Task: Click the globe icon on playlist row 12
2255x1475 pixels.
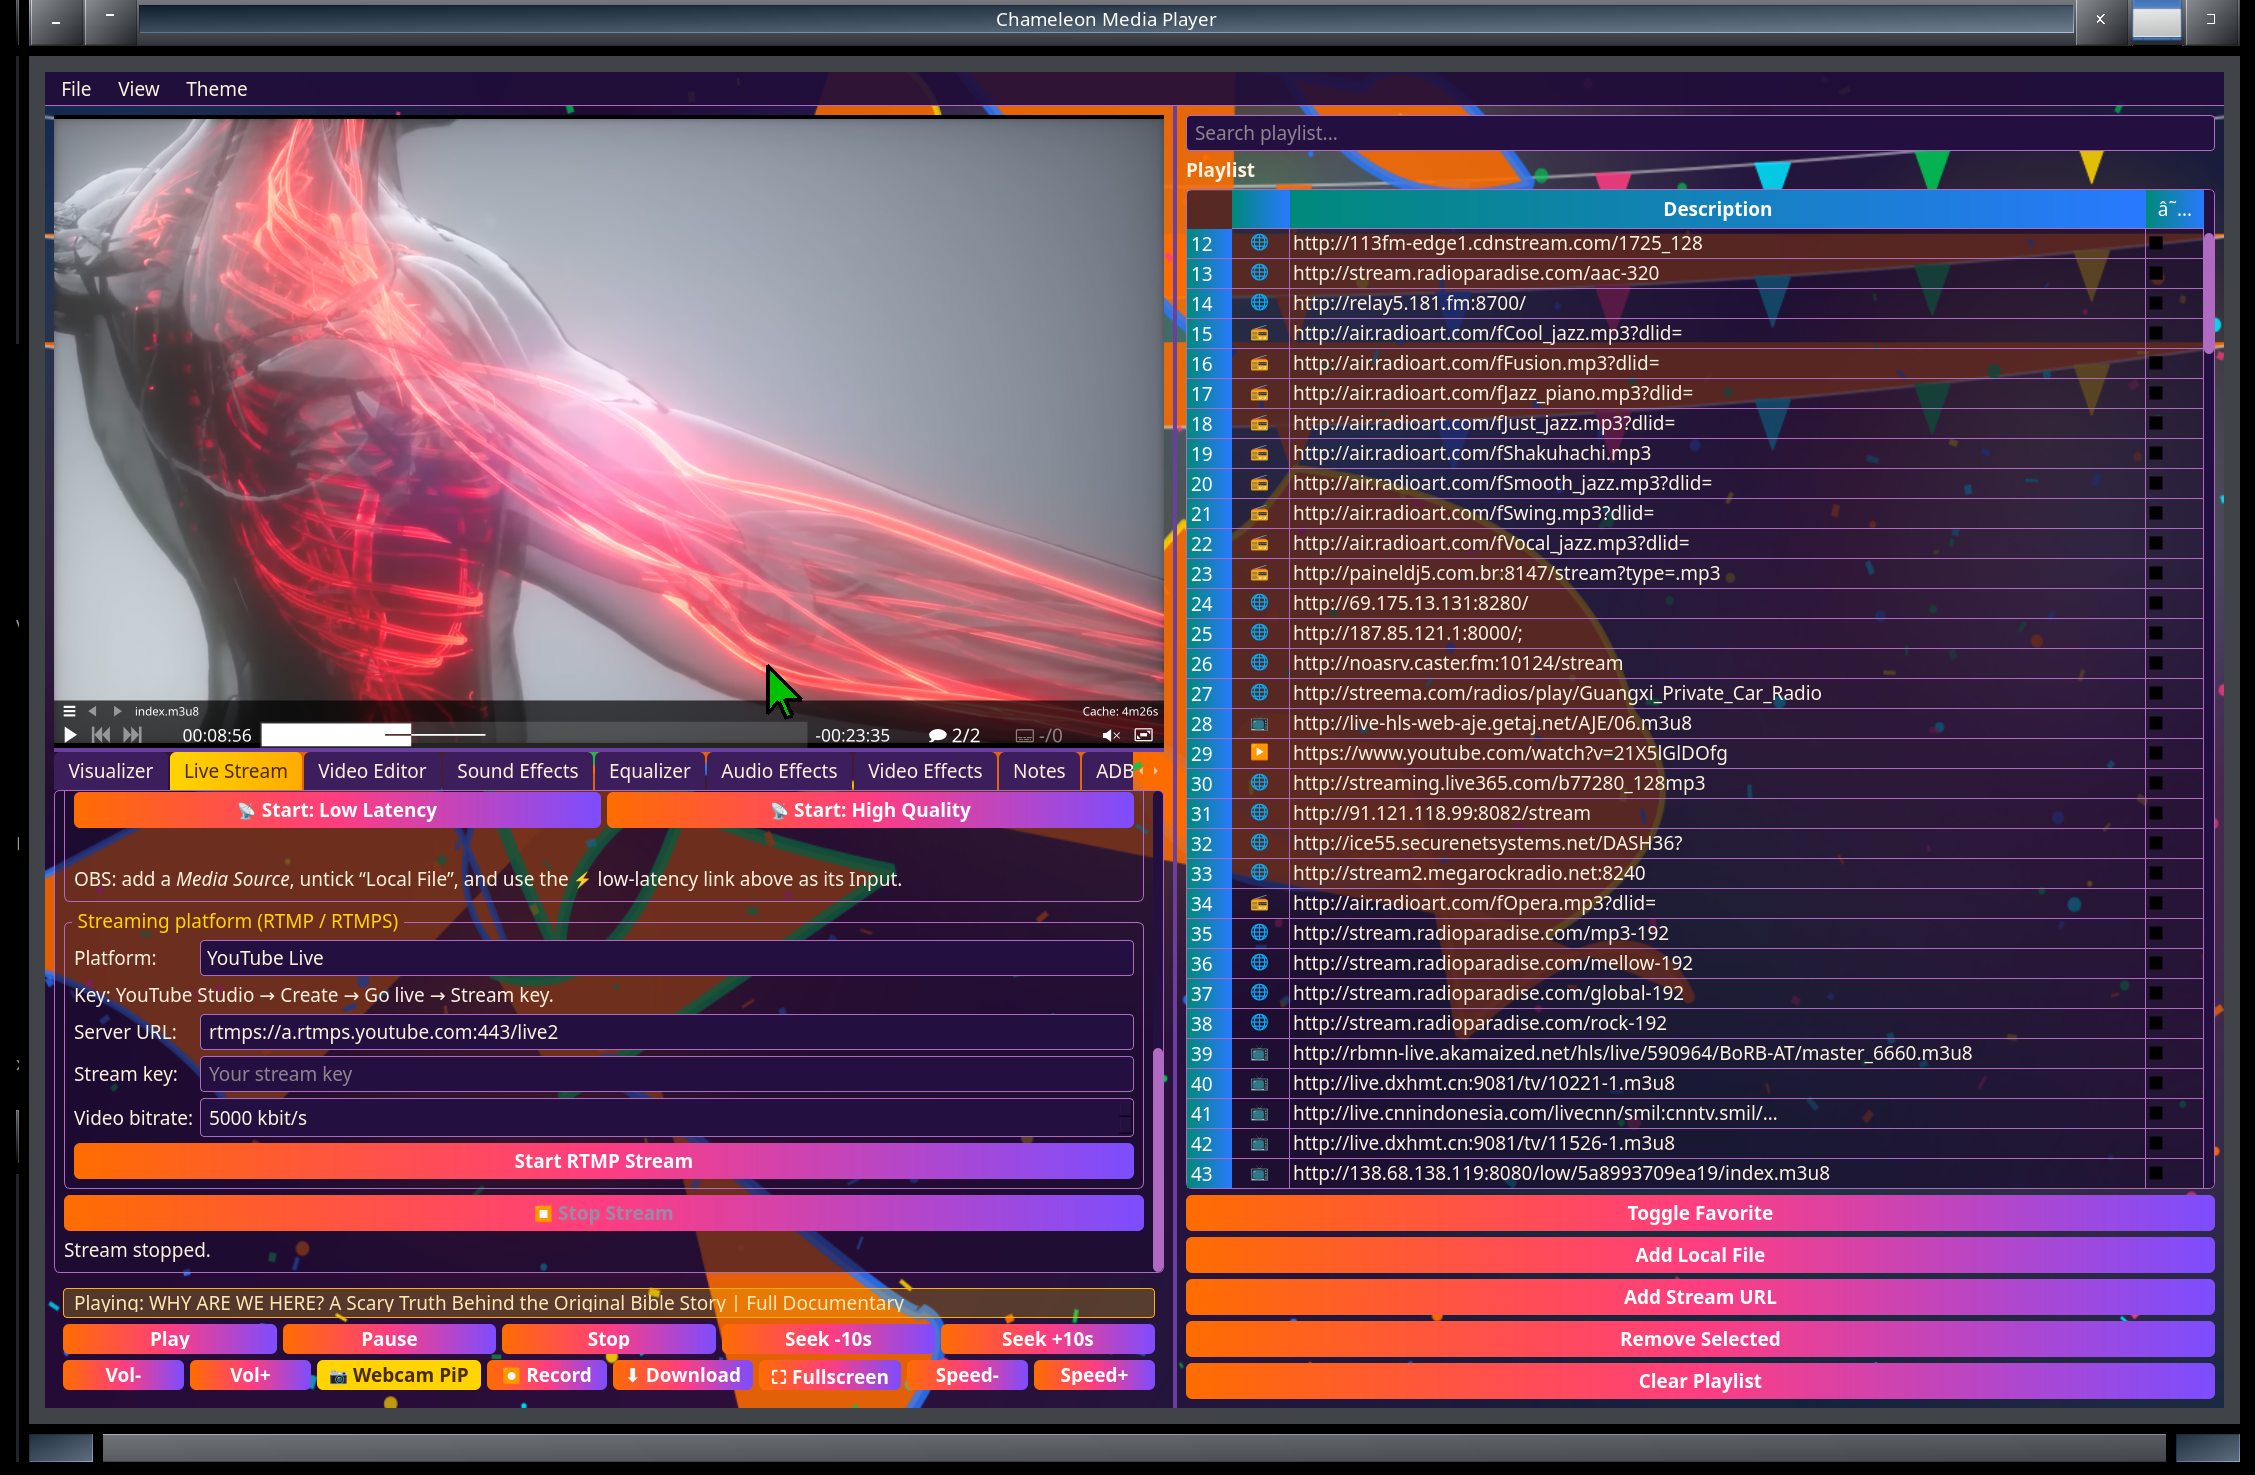Action: point(1259,243)
